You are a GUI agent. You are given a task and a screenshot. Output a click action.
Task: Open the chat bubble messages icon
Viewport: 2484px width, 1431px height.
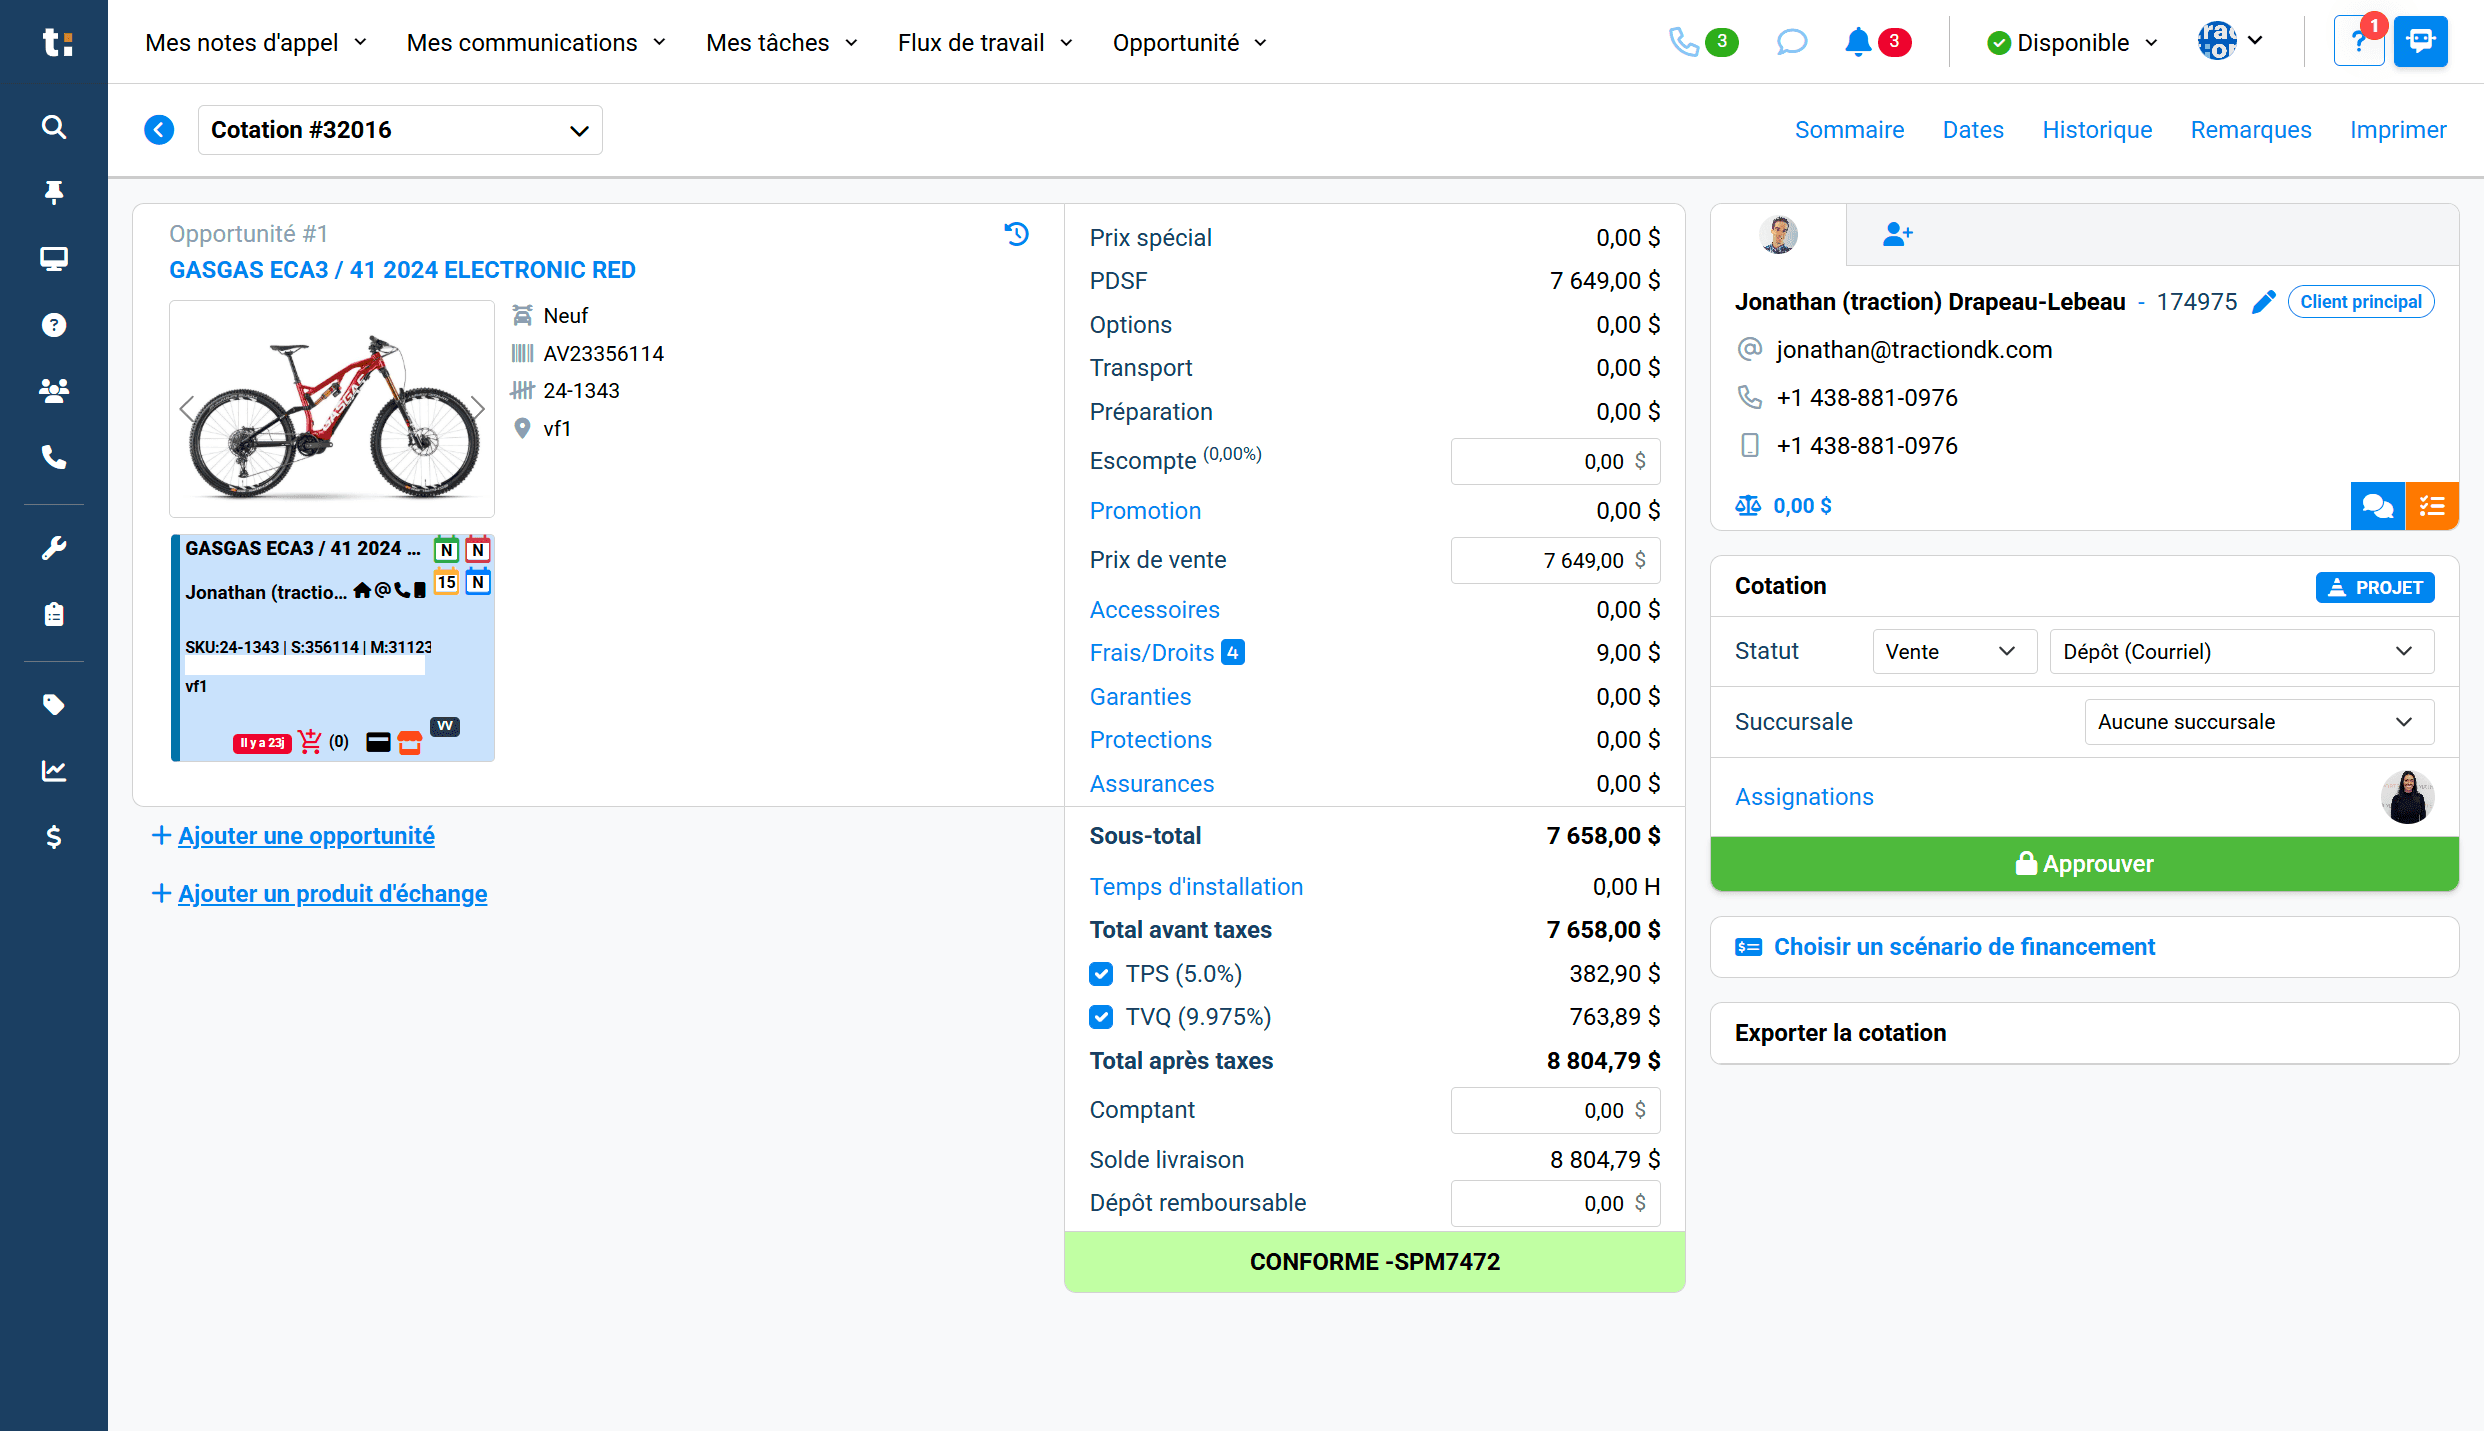(x=1792, y=42)
